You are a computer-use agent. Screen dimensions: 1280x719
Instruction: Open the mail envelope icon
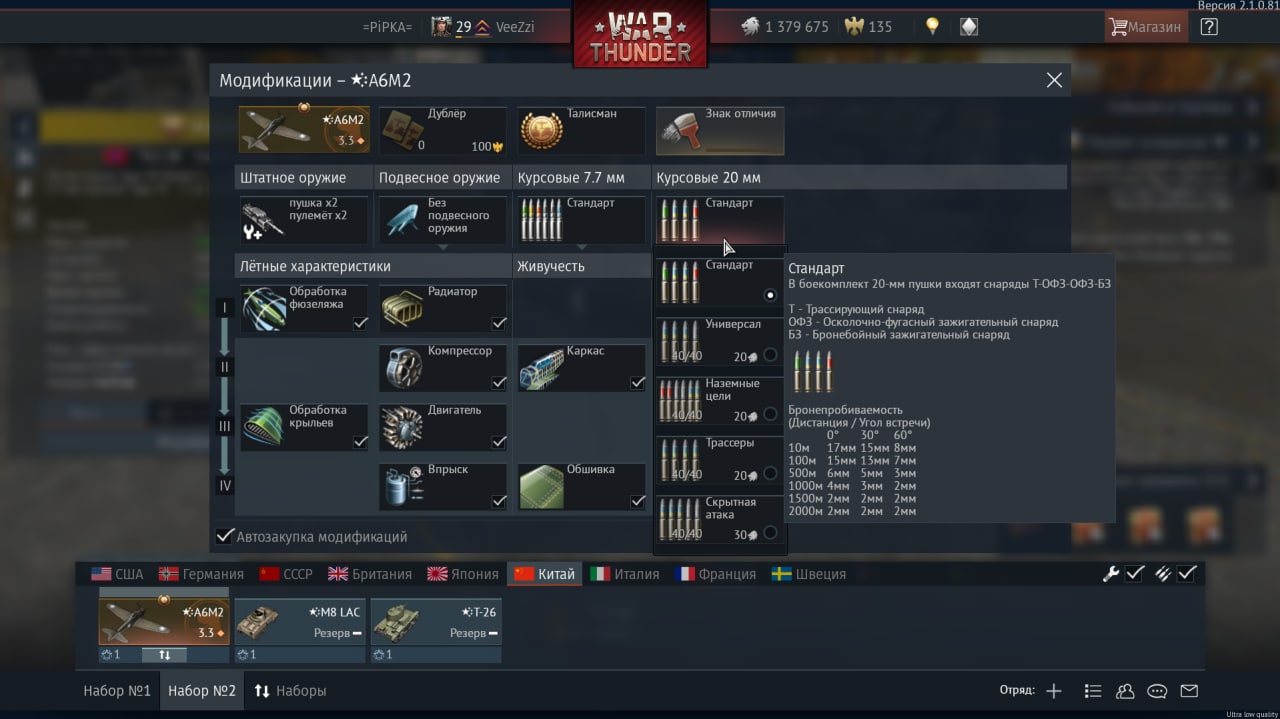click(x=1189, y=691)
